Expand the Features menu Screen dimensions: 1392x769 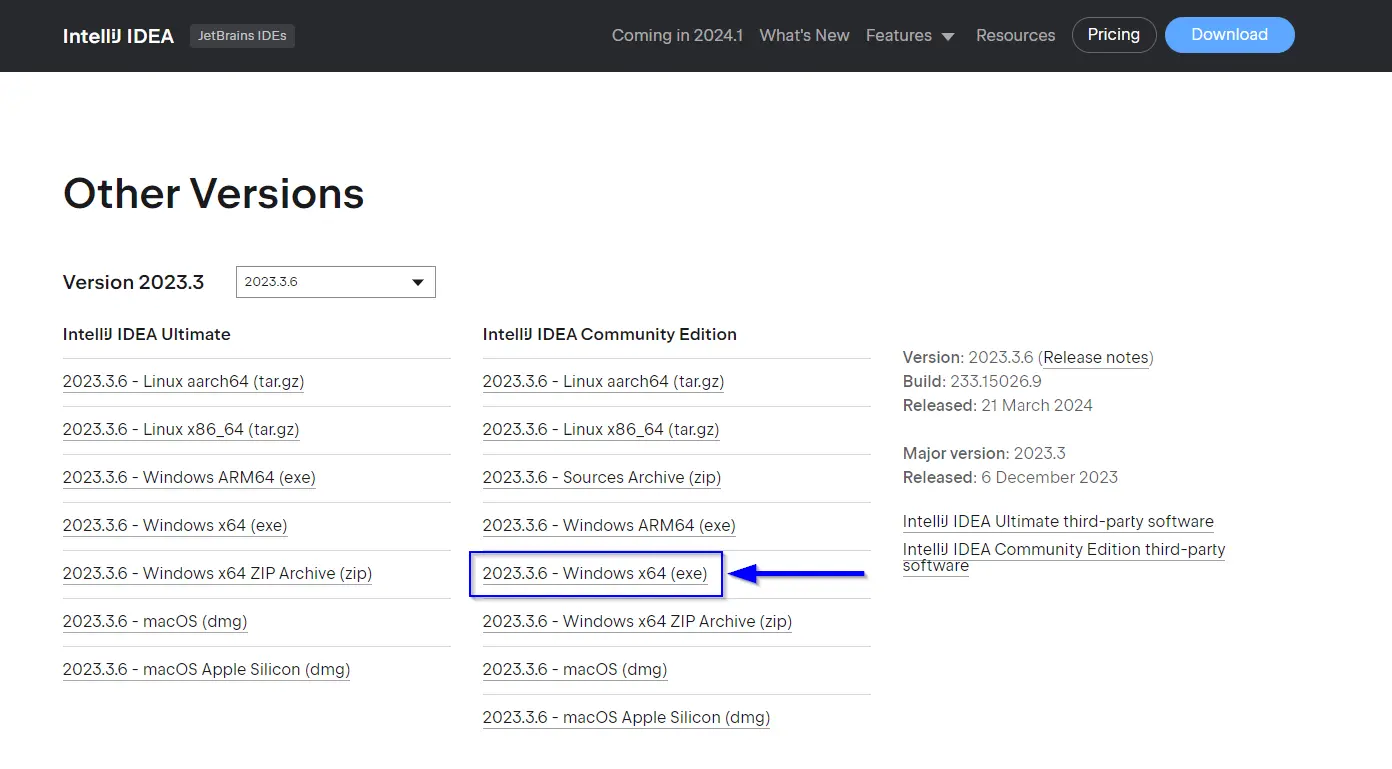910,35
